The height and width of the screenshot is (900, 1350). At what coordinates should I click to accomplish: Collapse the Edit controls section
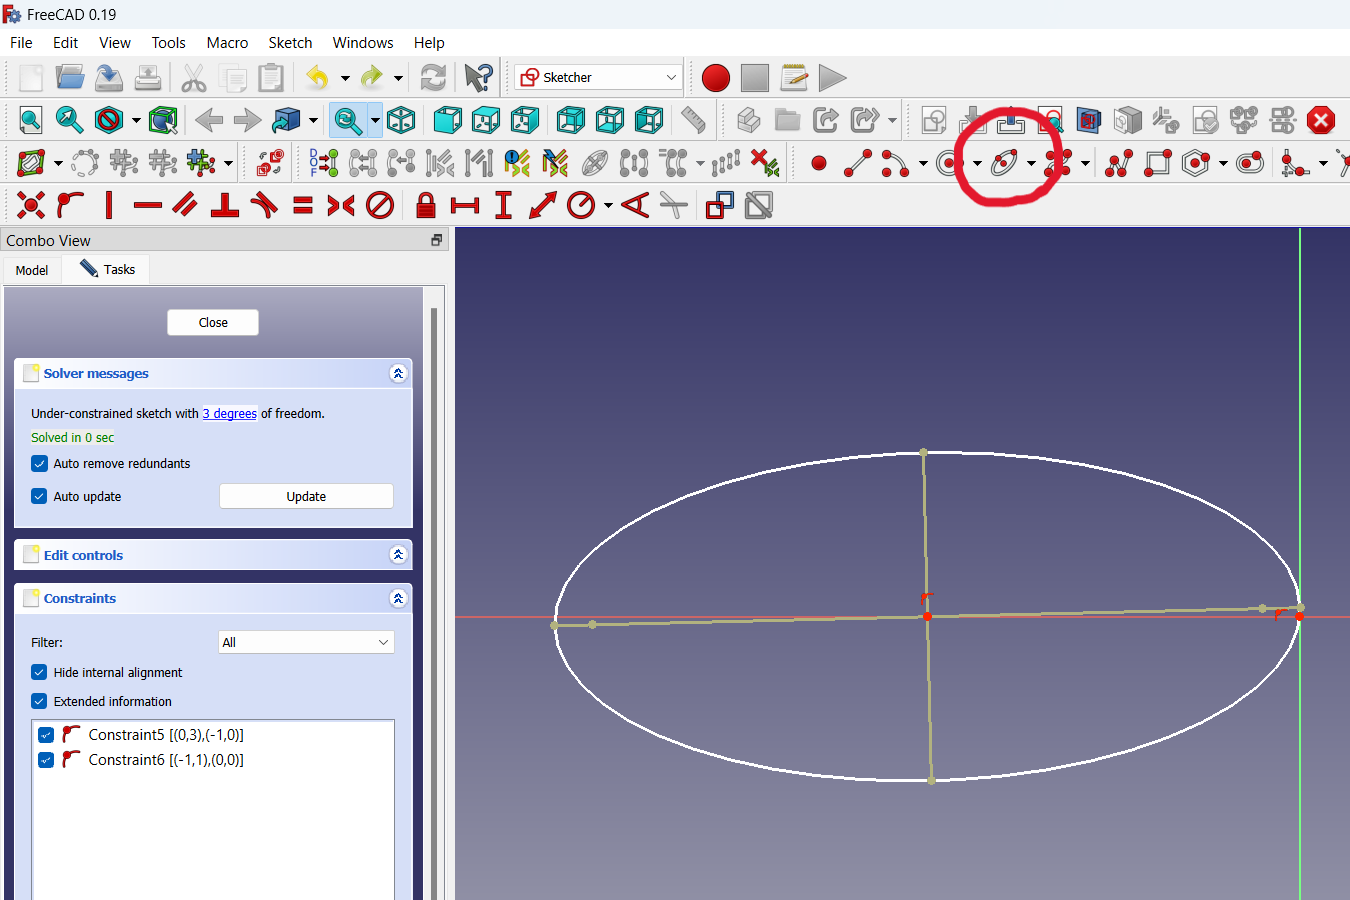(398, 555)
